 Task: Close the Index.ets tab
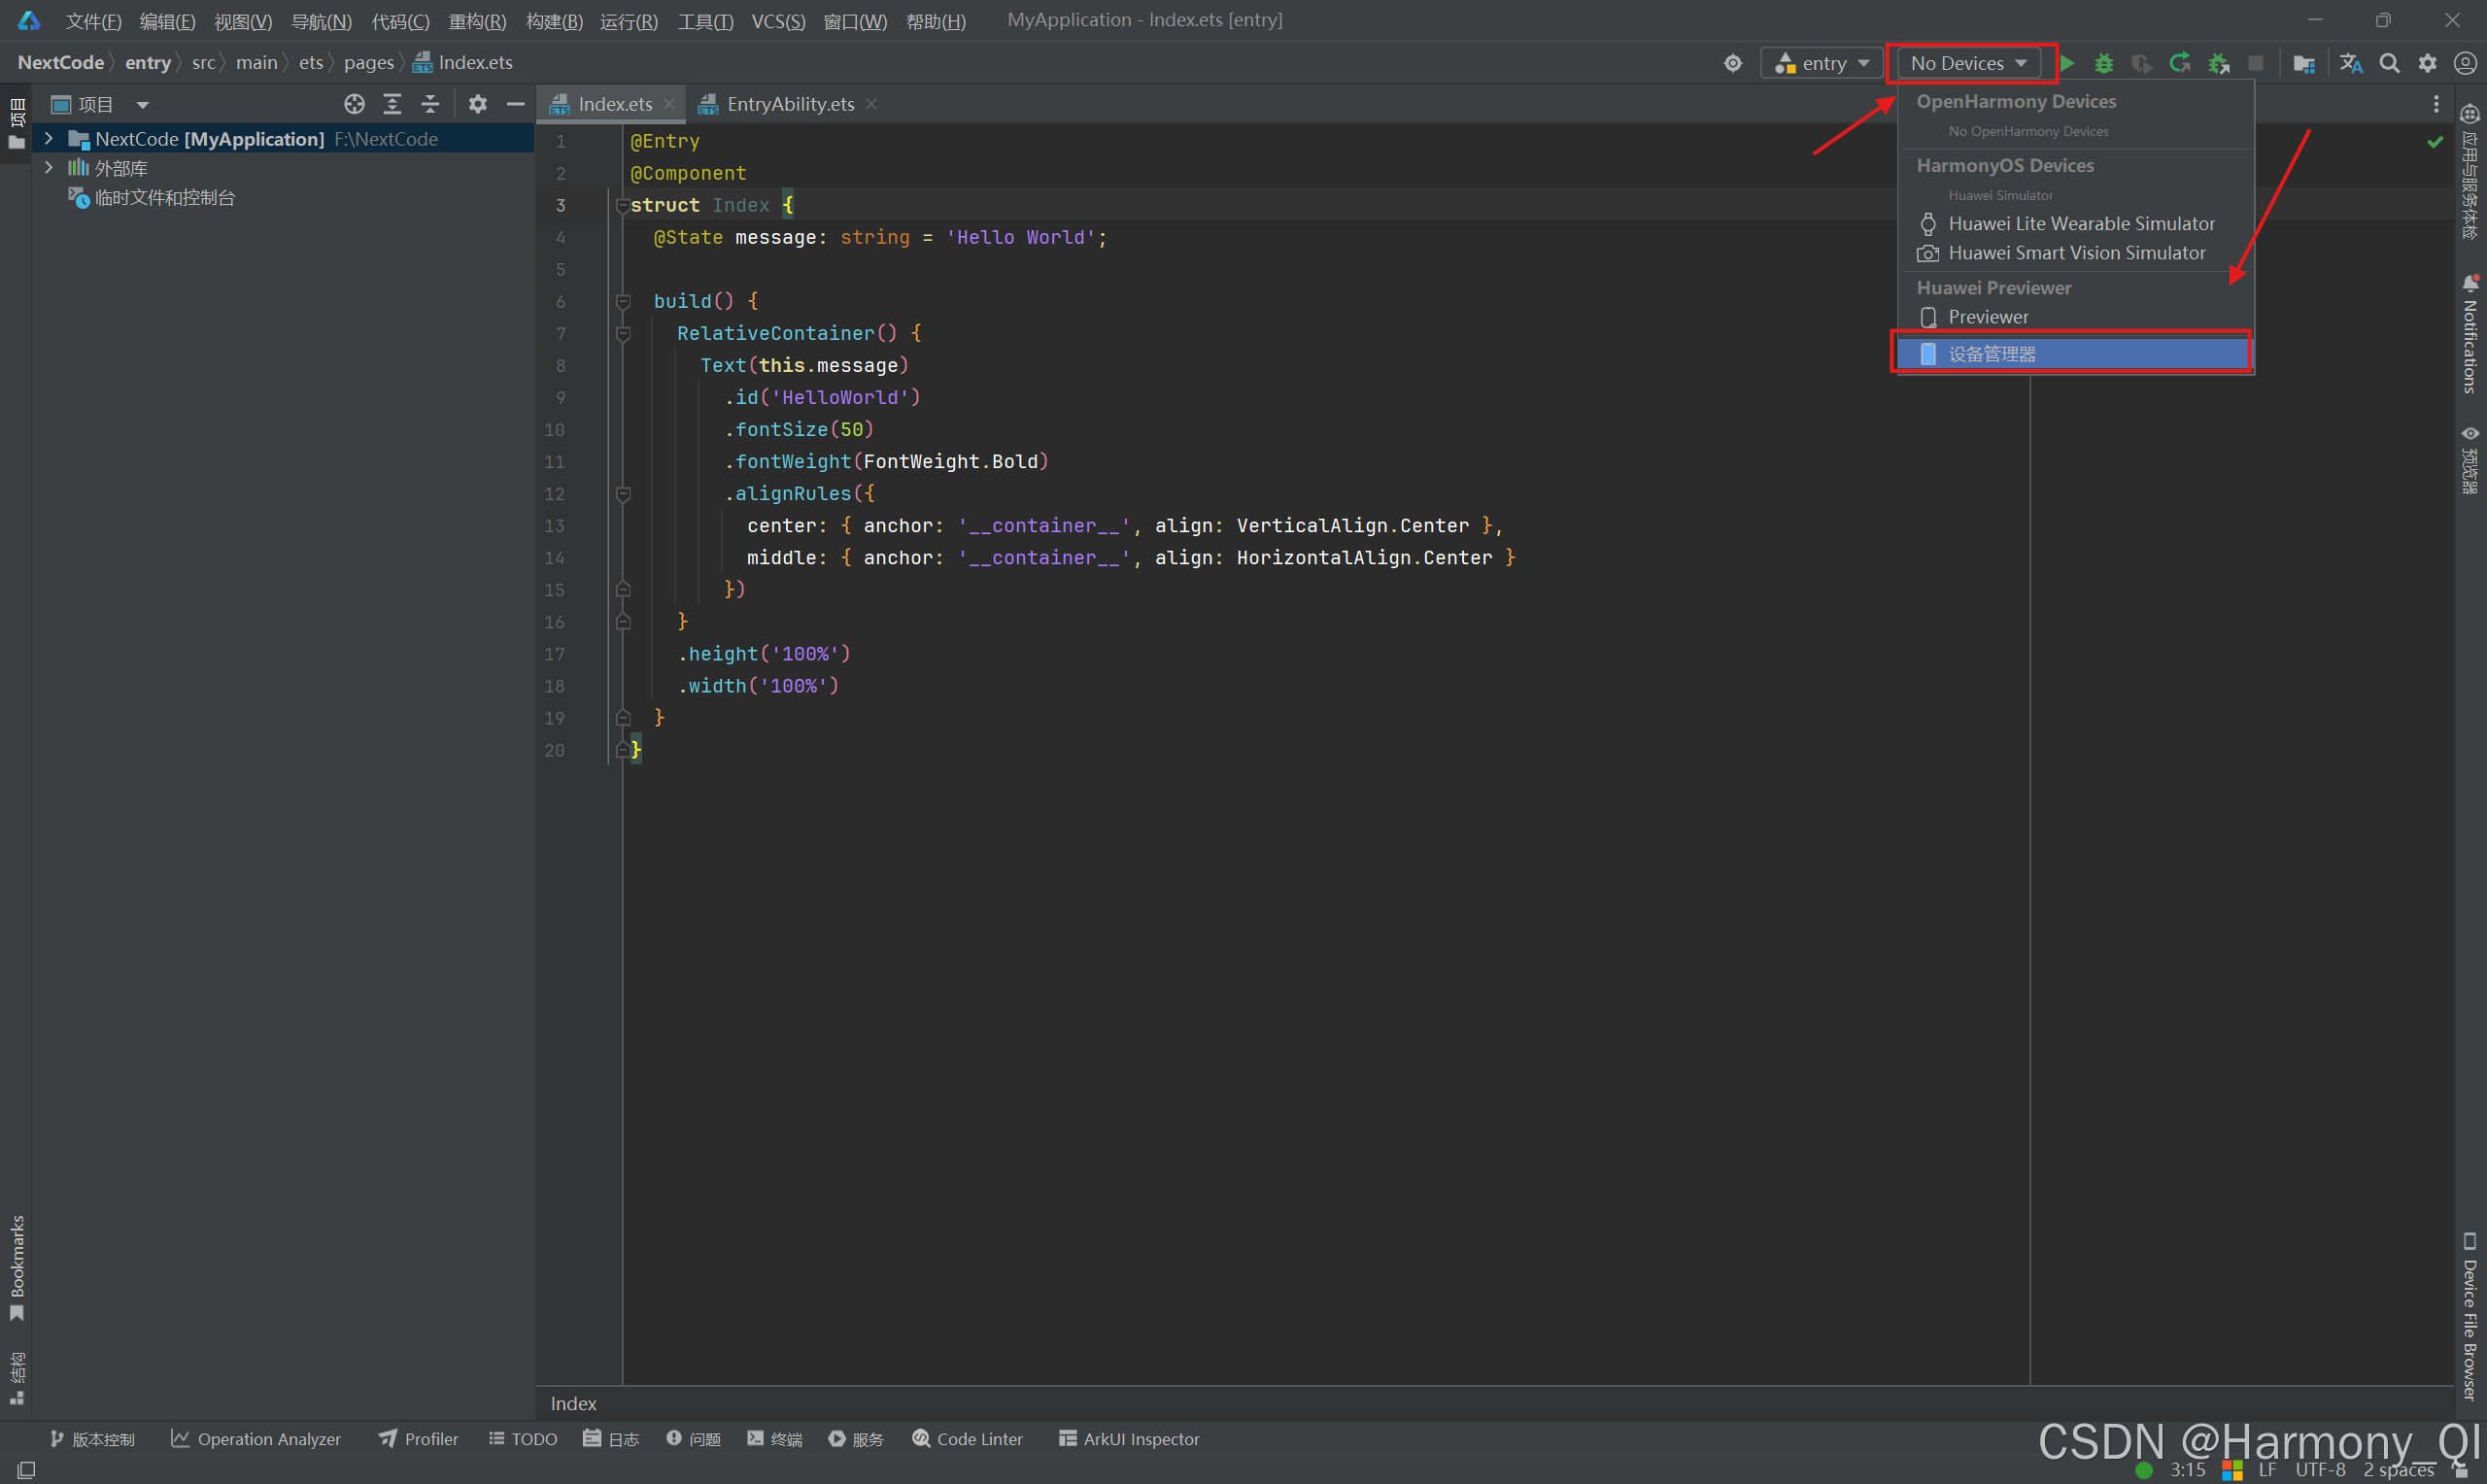tap(669, 104)
